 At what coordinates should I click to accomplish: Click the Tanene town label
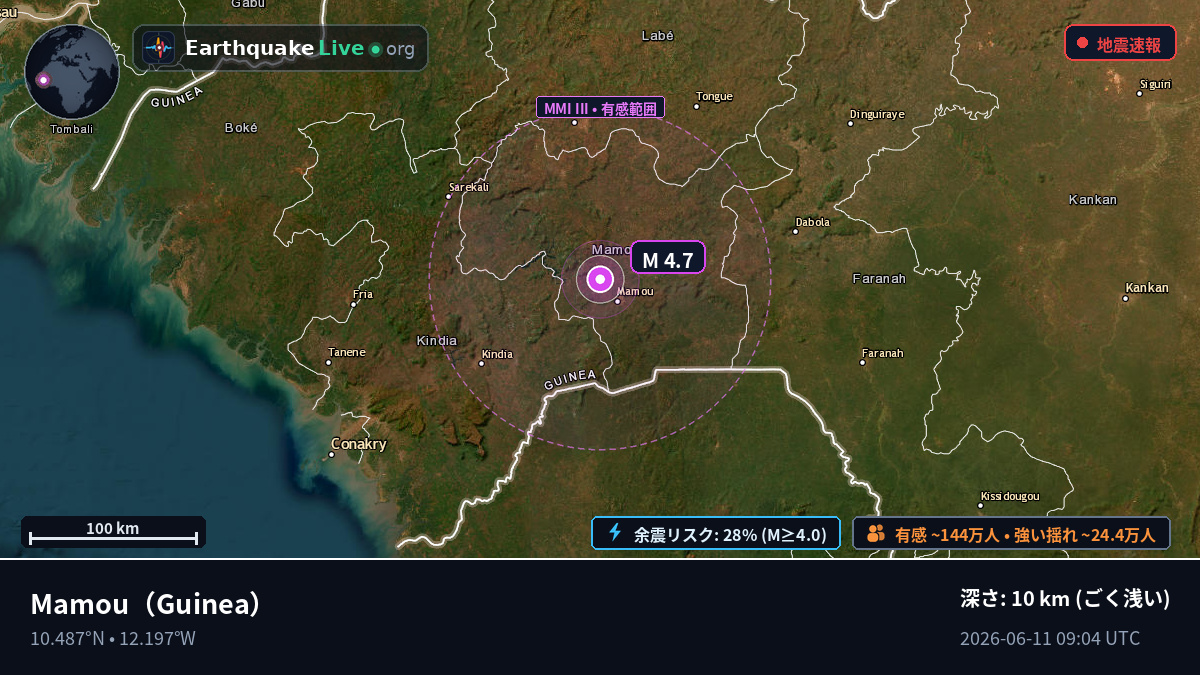pyautogui.click(x=347, y=351)
